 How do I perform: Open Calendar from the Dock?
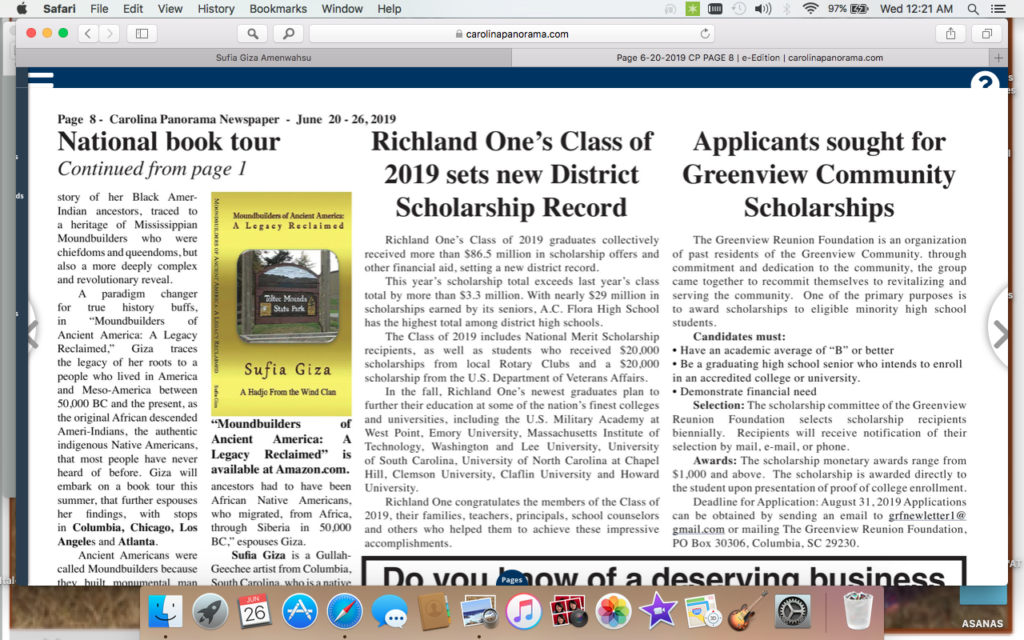tap(254, 612)
